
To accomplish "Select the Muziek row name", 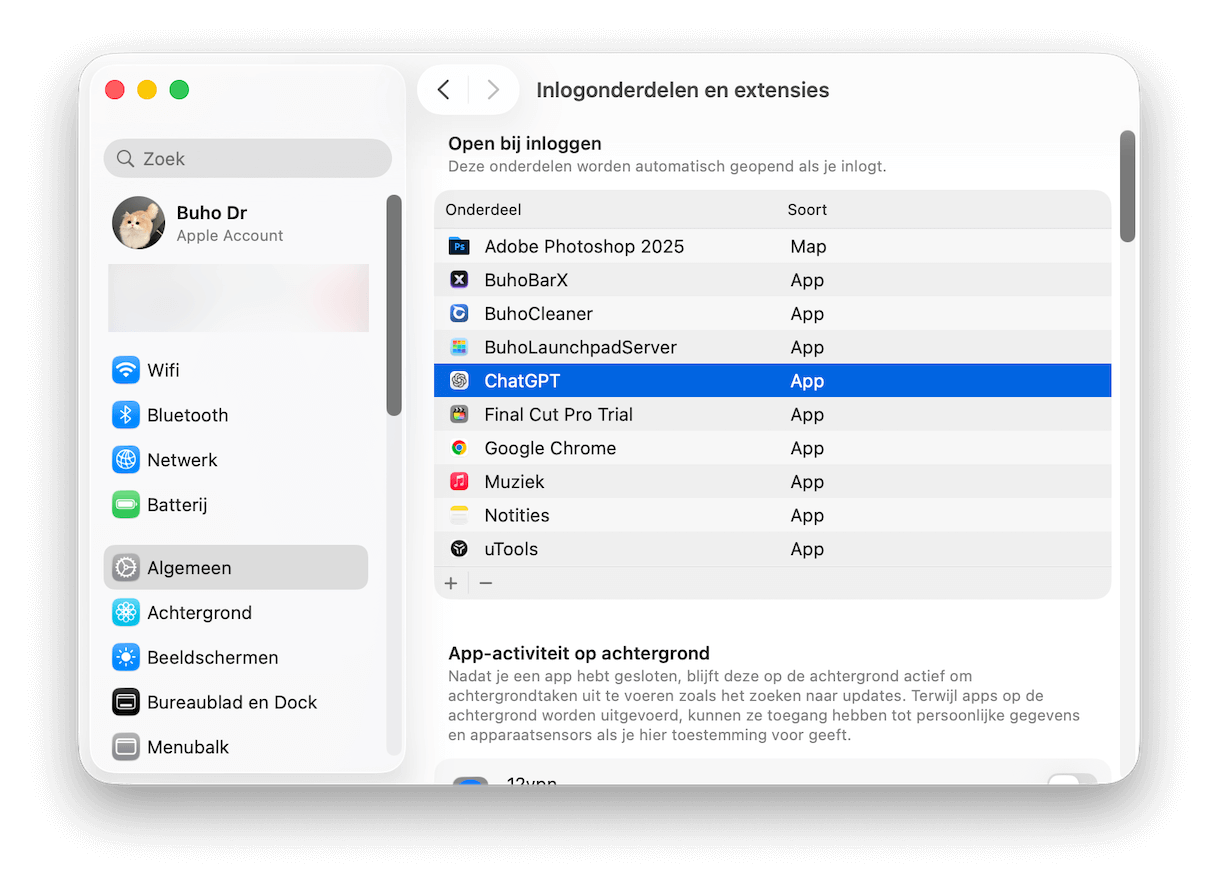I will click(515, 482).
